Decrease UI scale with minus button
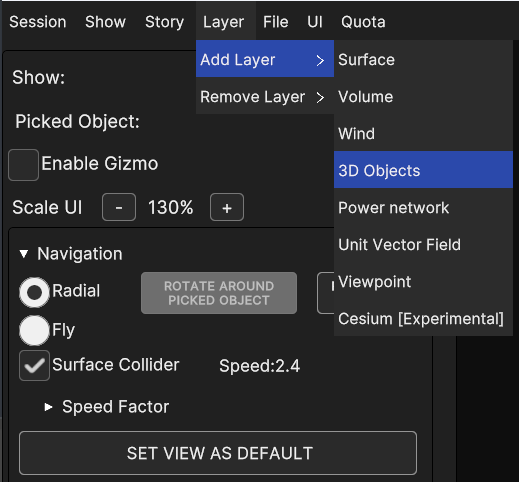 coord(119,207)
